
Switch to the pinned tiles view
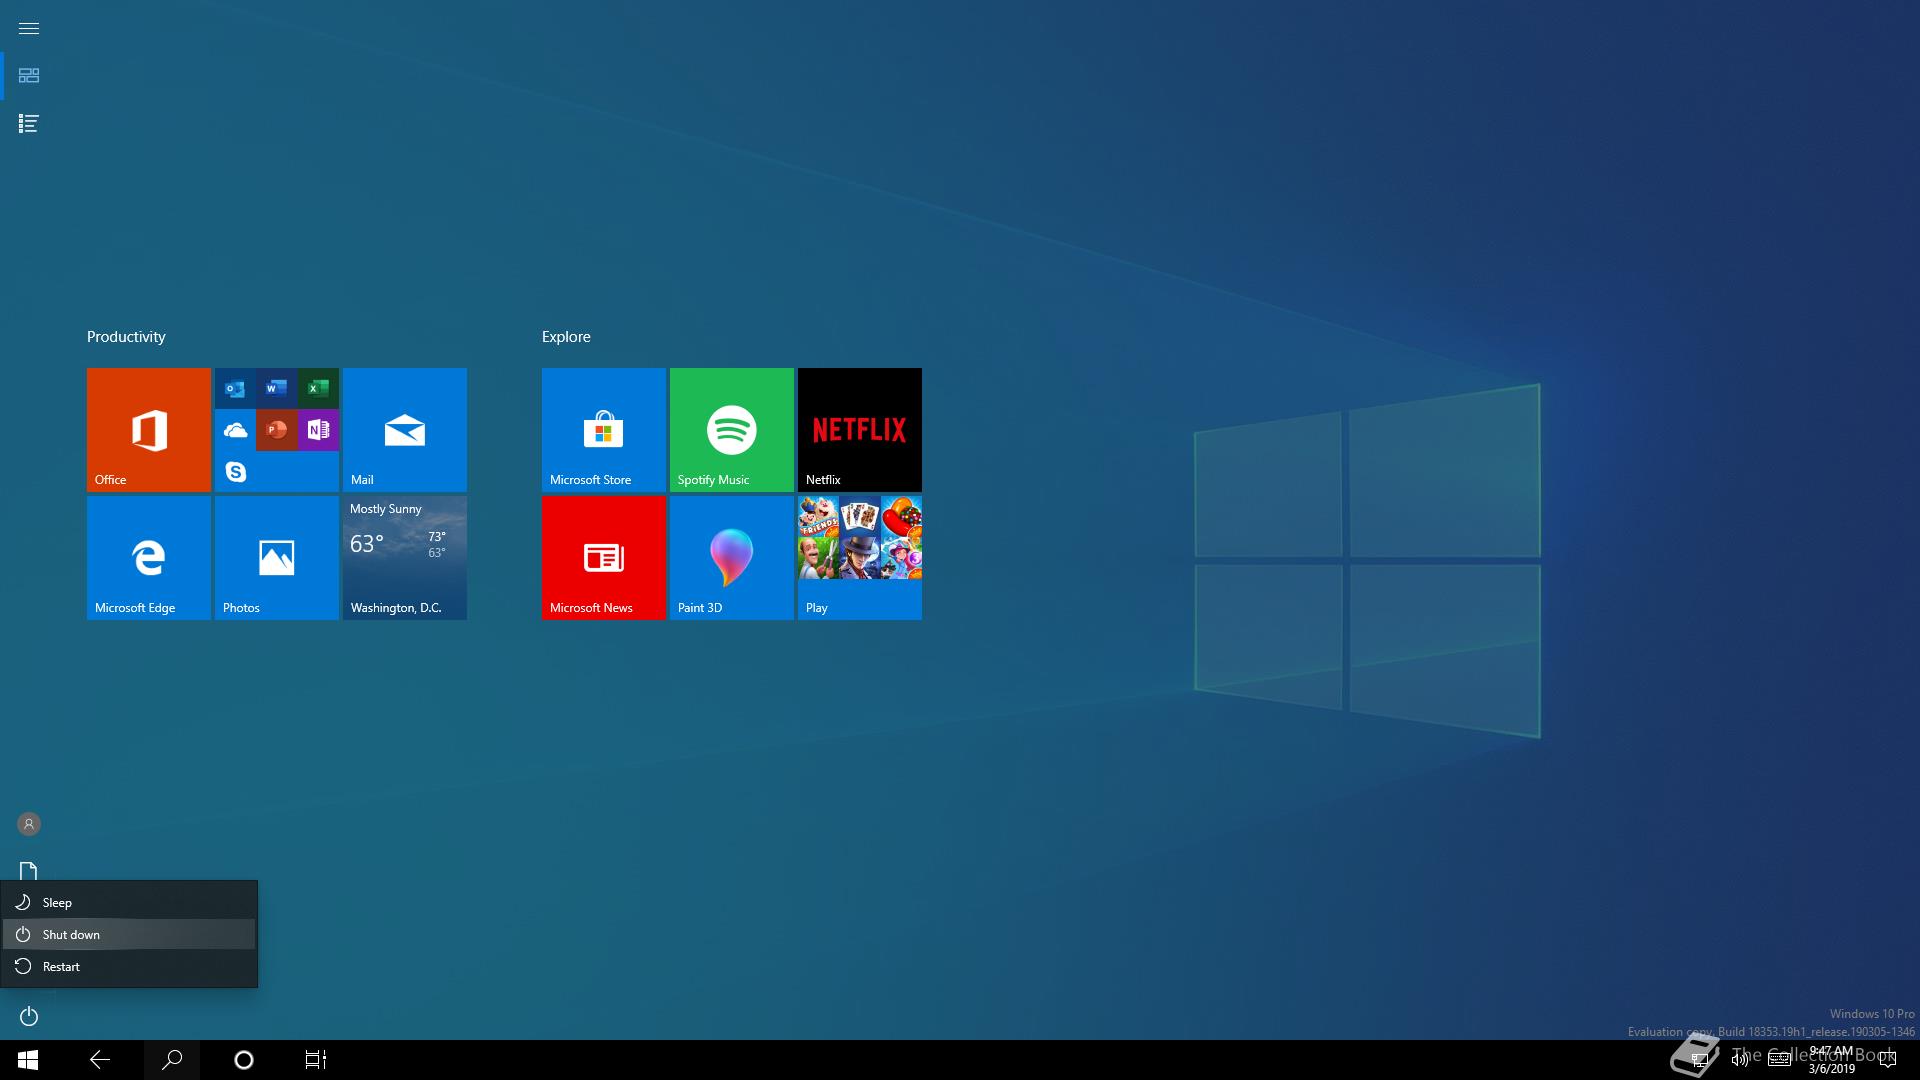[29, 76]
